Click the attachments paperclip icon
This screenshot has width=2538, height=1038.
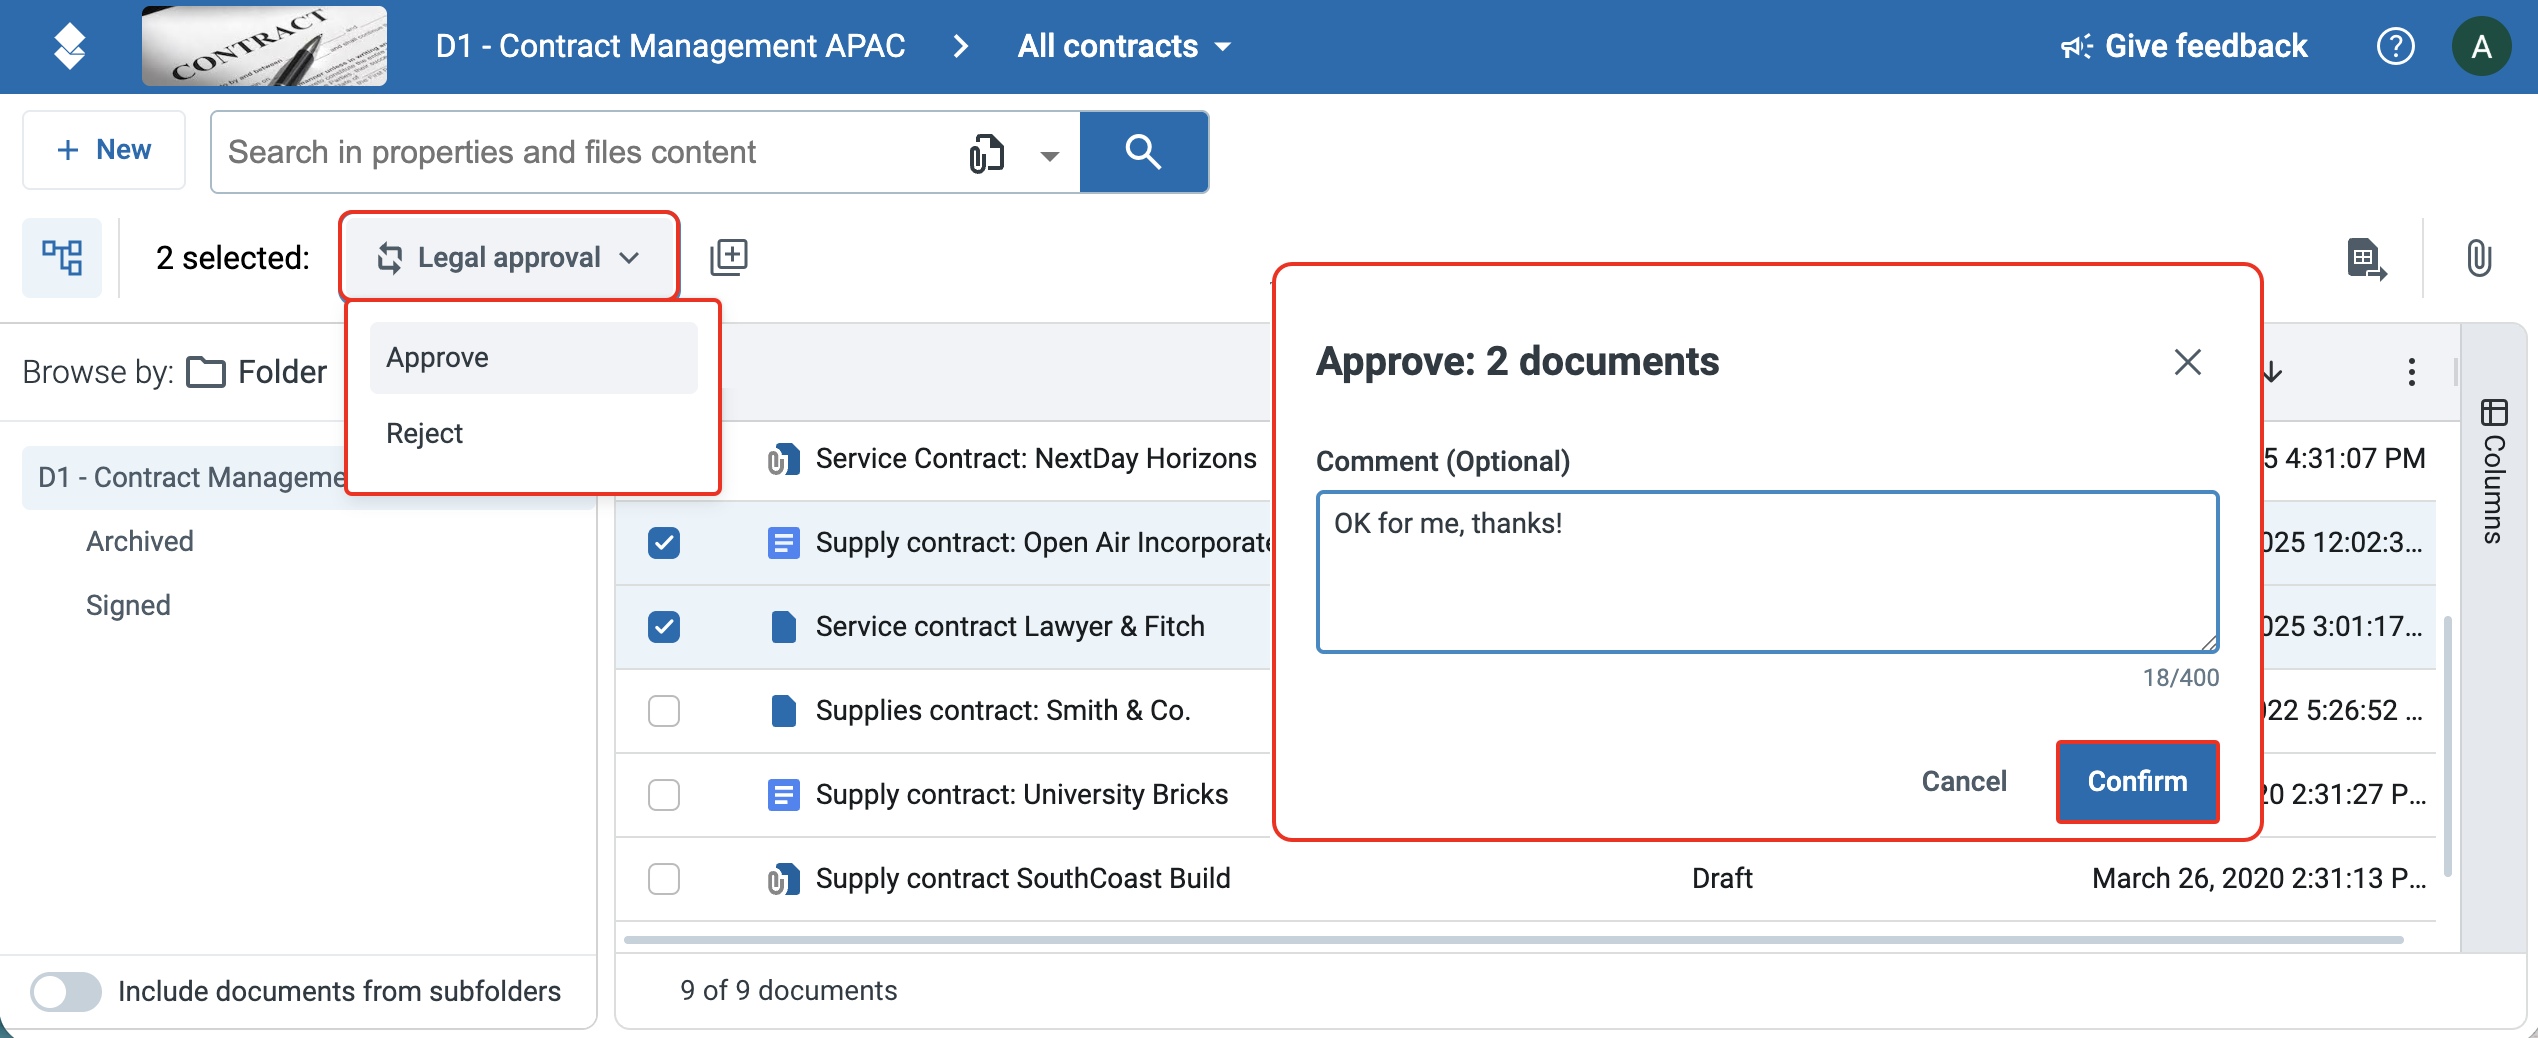[2478, 258]
